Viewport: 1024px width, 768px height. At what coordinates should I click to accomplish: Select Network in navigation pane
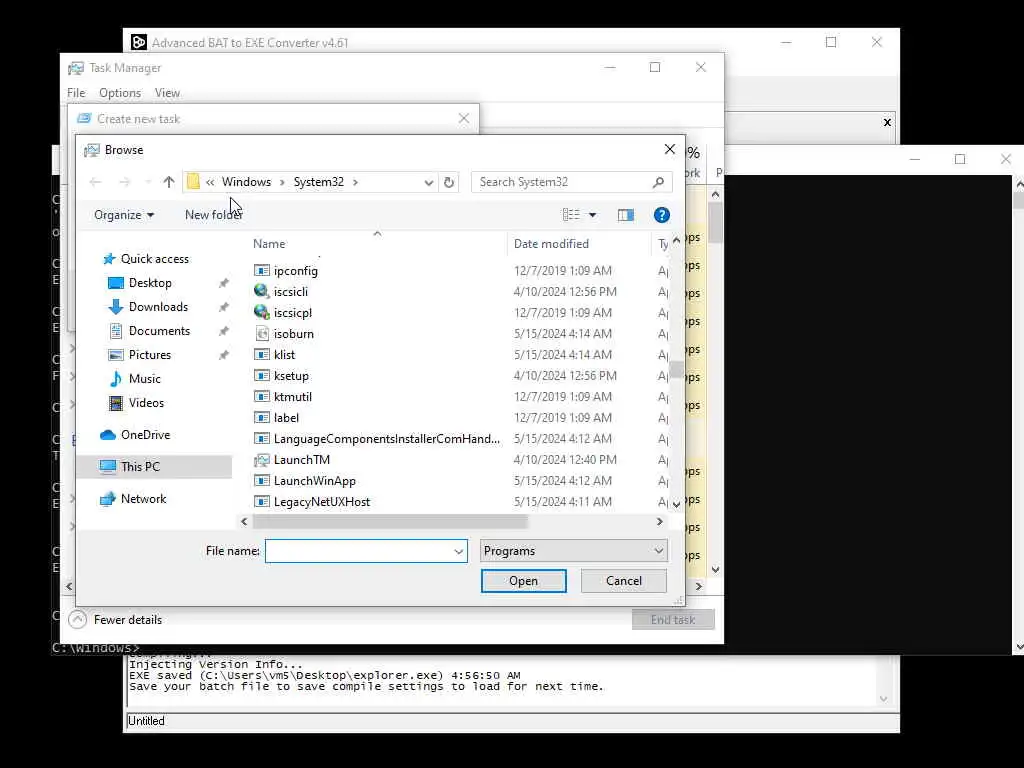click(143, 499)
